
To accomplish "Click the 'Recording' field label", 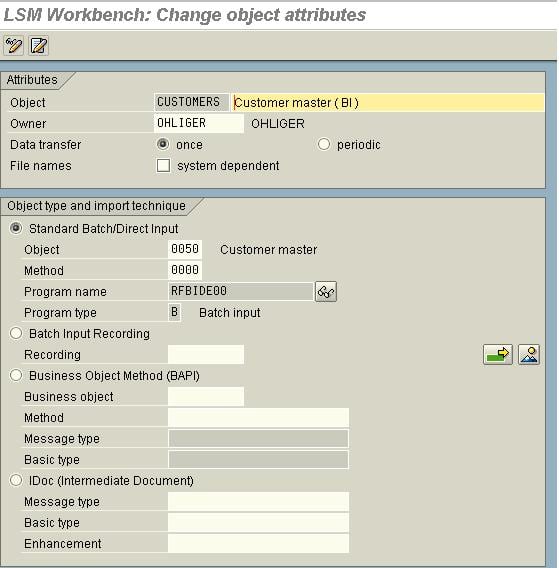I will (x=53, y=355).
